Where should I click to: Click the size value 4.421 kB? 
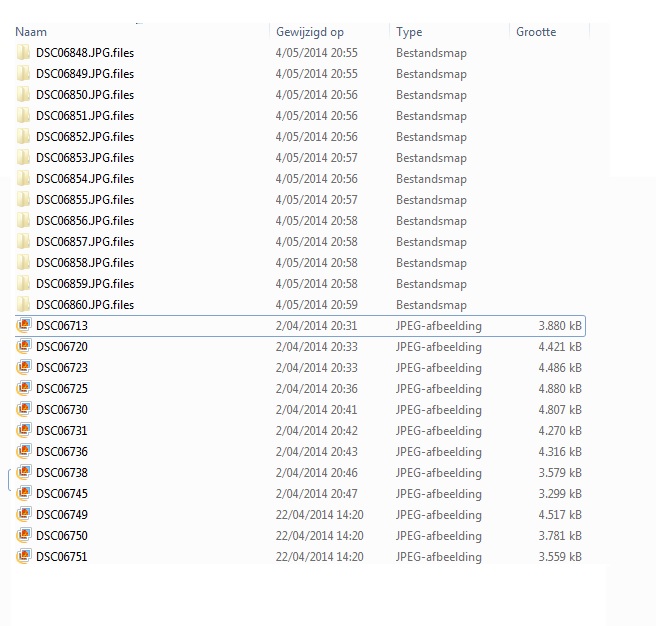click(x=560, y=346)
